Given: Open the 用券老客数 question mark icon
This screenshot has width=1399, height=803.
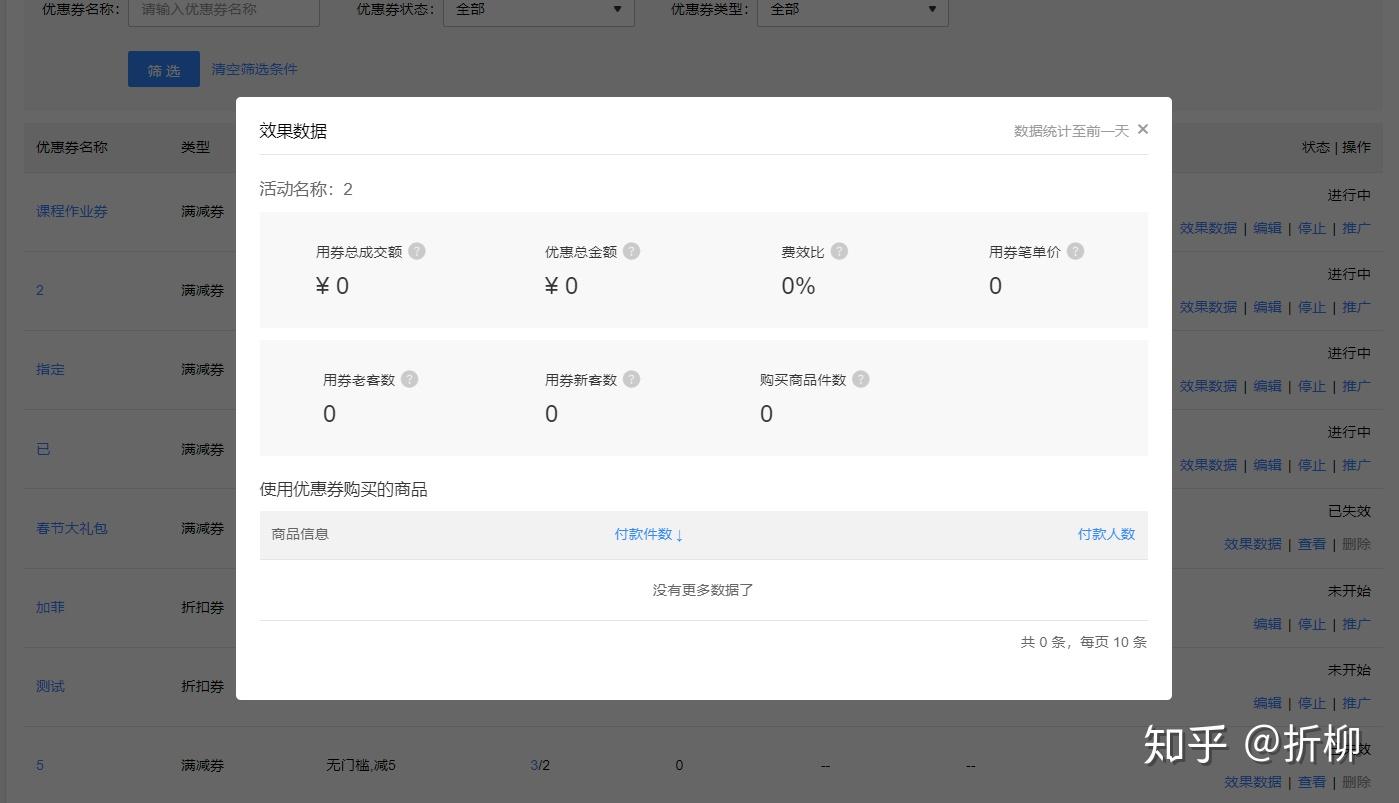Looking at the screenshot, I should [x=409, y=379].
